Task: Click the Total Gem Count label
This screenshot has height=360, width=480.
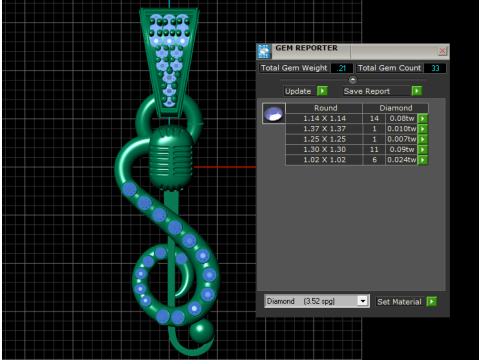Action: click(389, 68)
